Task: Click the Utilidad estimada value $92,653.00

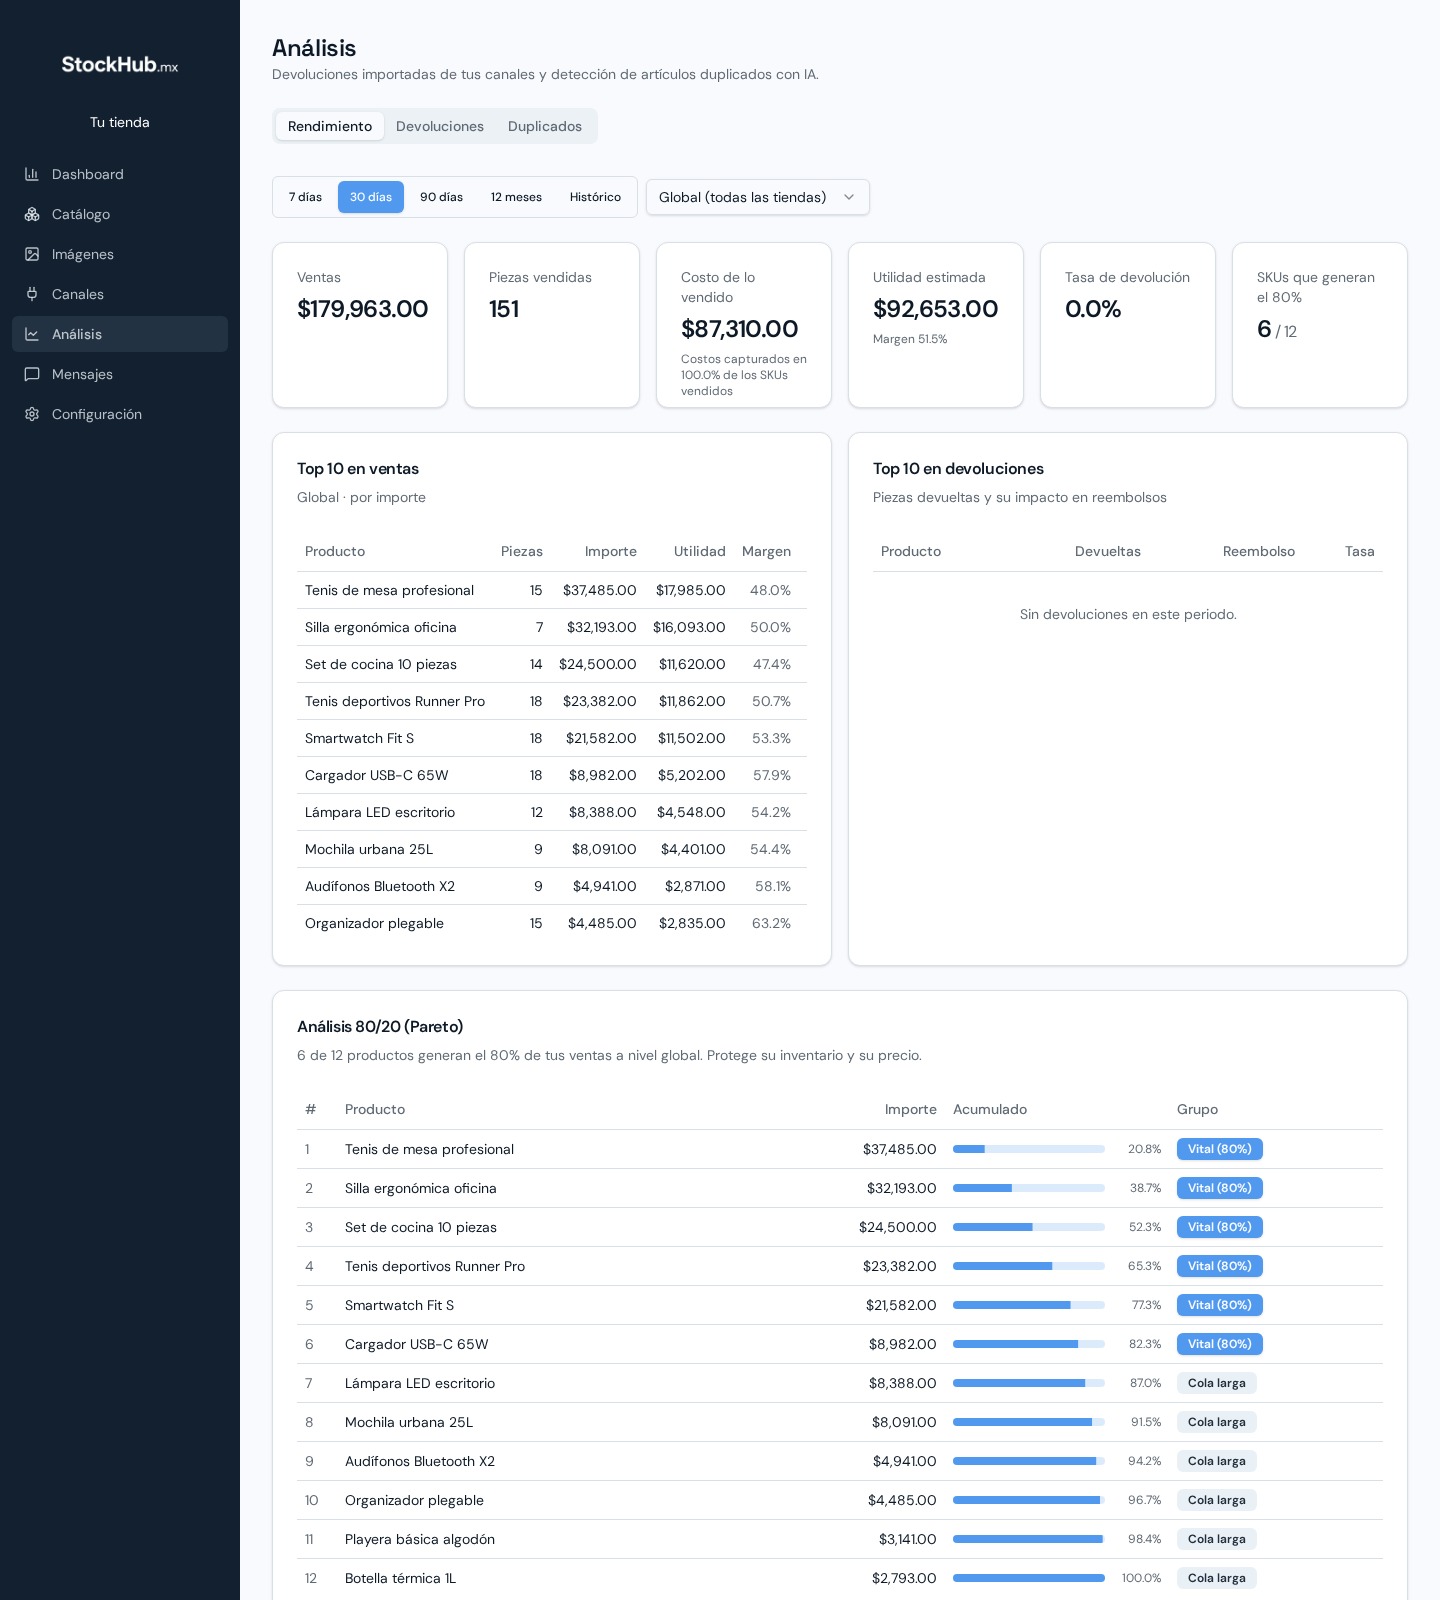Action: 935,309
